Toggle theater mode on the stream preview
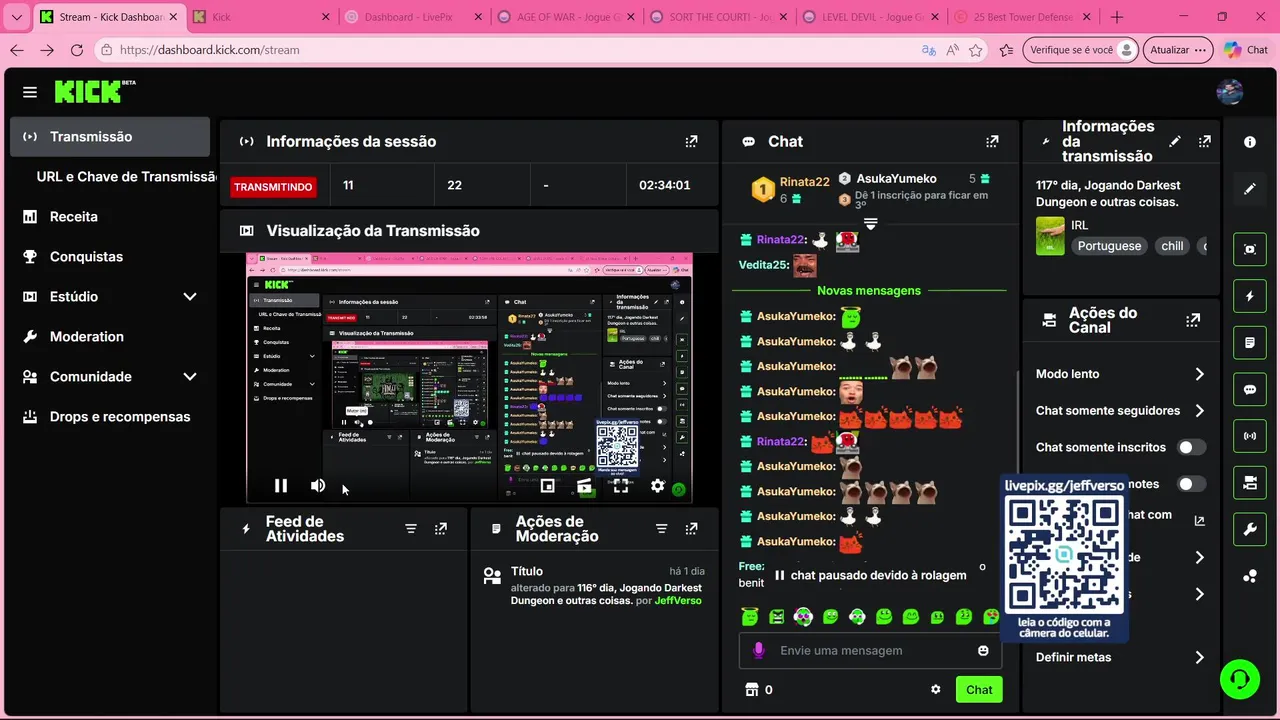This screenshot has width=1280, height=720. pyautogui.click(x=584, y=486)
